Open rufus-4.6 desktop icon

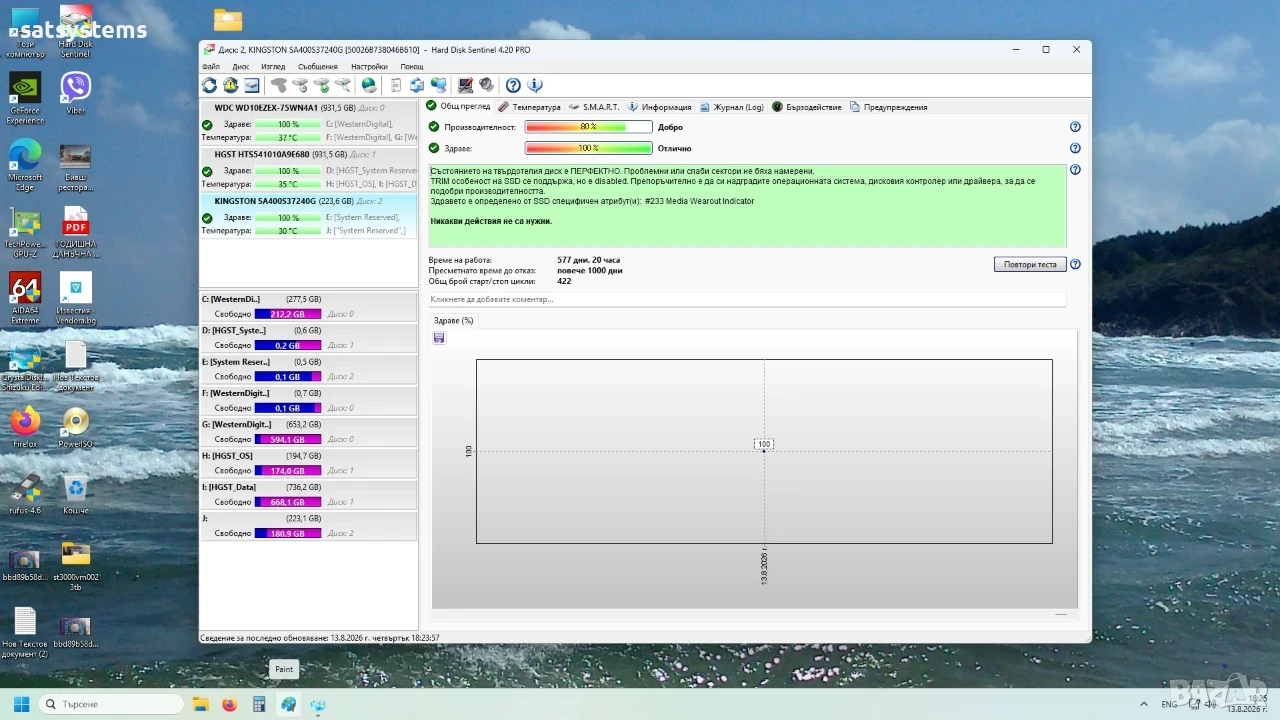[25, 494]
